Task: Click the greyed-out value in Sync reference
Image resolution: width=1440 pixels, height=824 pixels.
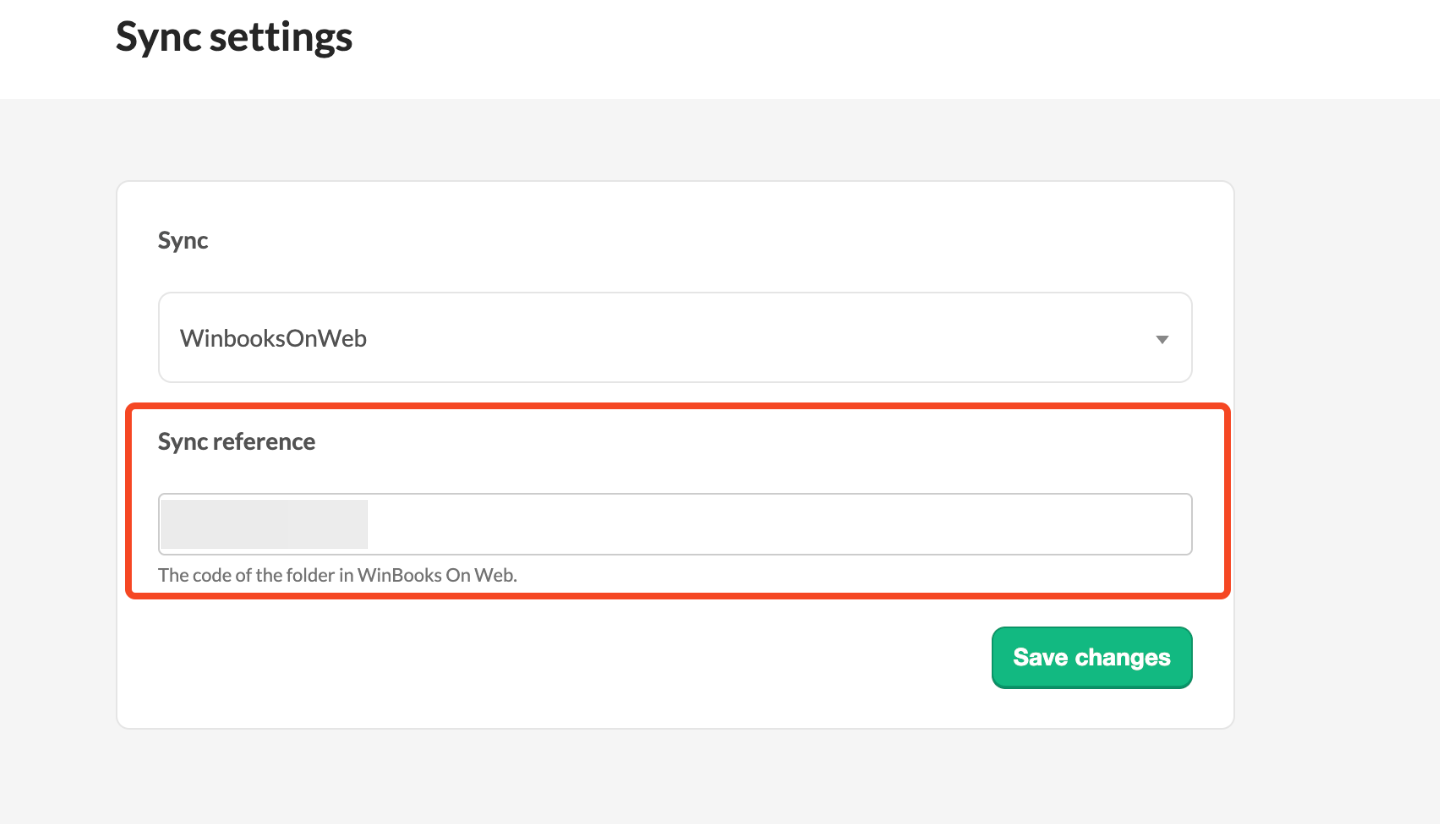Action: (264, 524)
